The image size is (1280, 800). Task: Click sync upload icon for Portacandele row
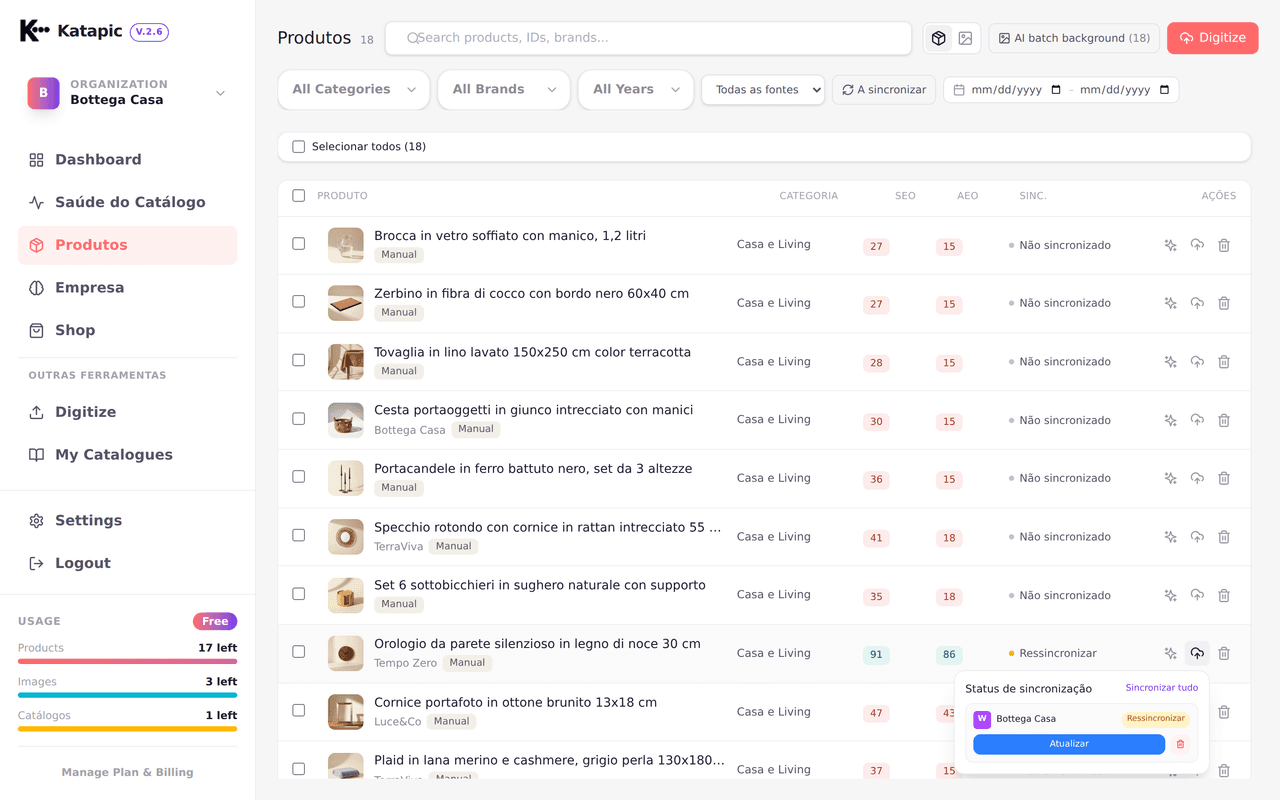coord(1197,478)
